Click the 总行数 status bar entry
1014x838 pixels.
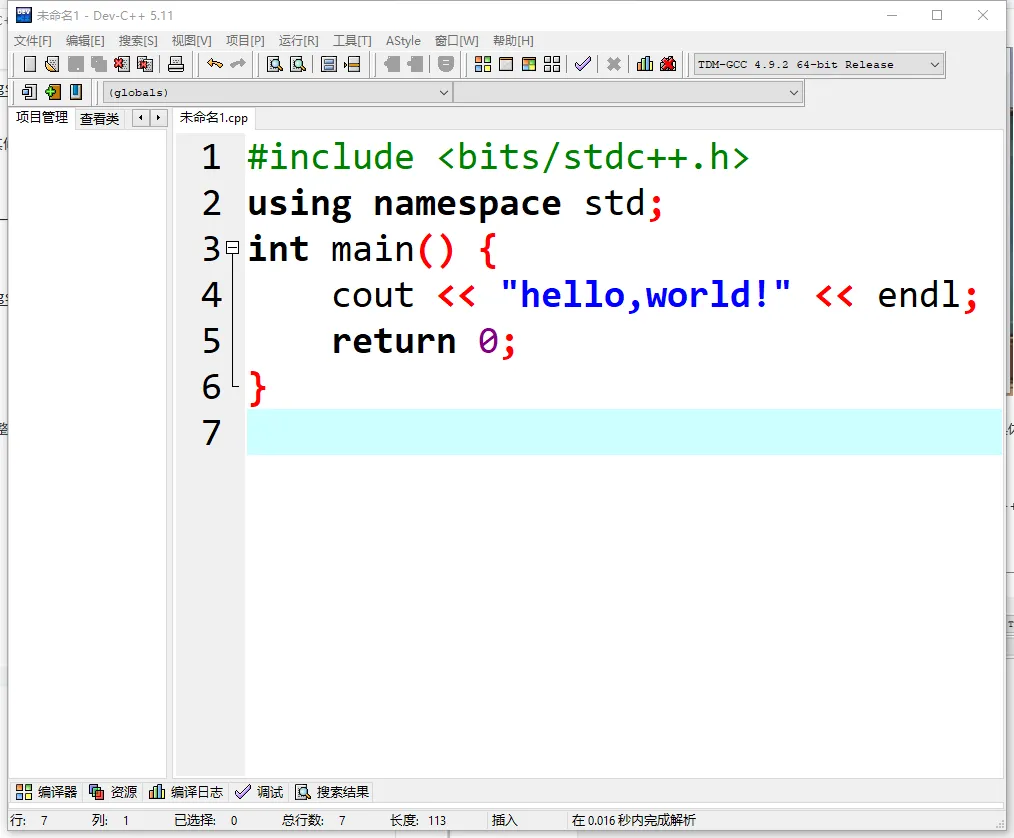314,821
